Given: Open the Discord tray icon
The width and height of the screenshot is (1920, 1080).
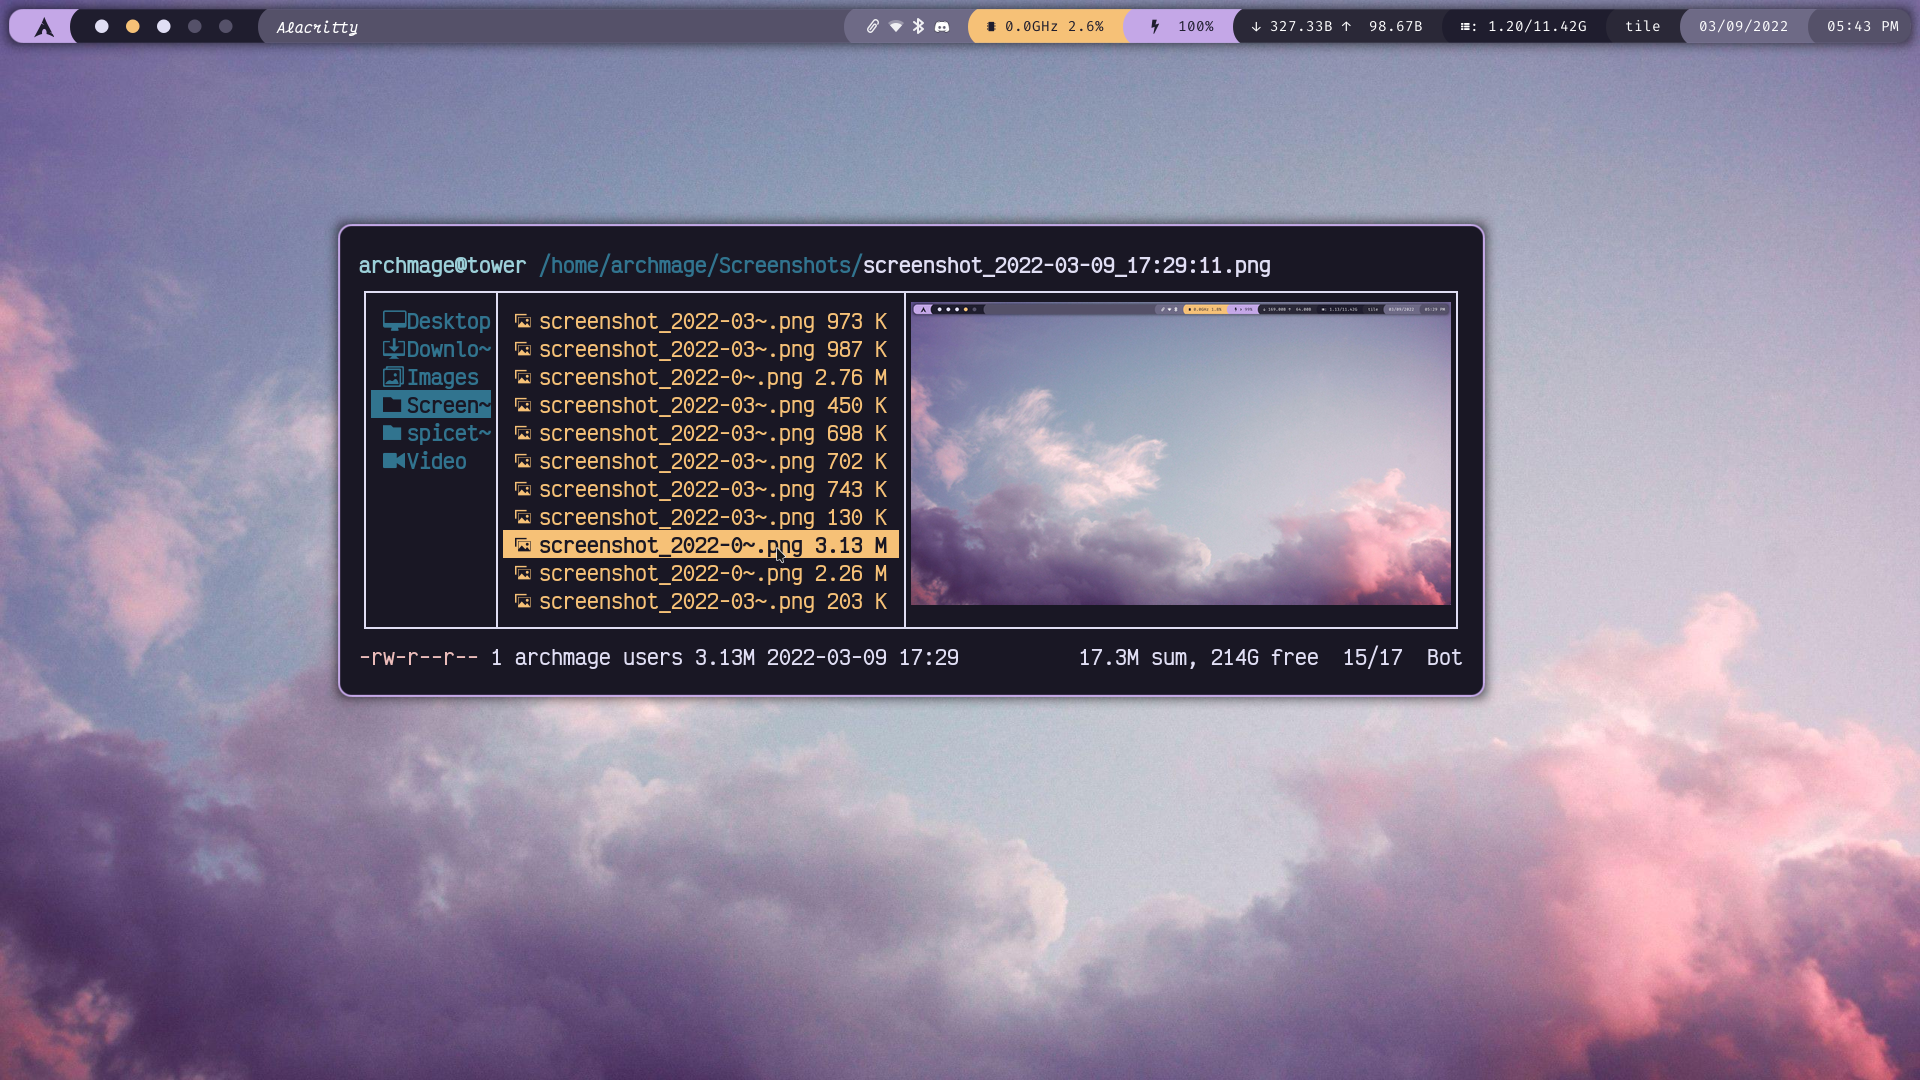Looking at the screenshot, I should pos(942,27).
